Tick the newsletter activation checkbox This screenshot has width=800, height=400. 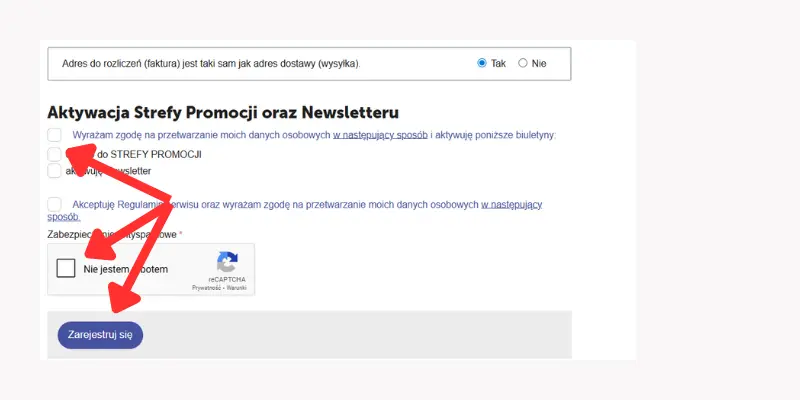(x=54, y=171)
